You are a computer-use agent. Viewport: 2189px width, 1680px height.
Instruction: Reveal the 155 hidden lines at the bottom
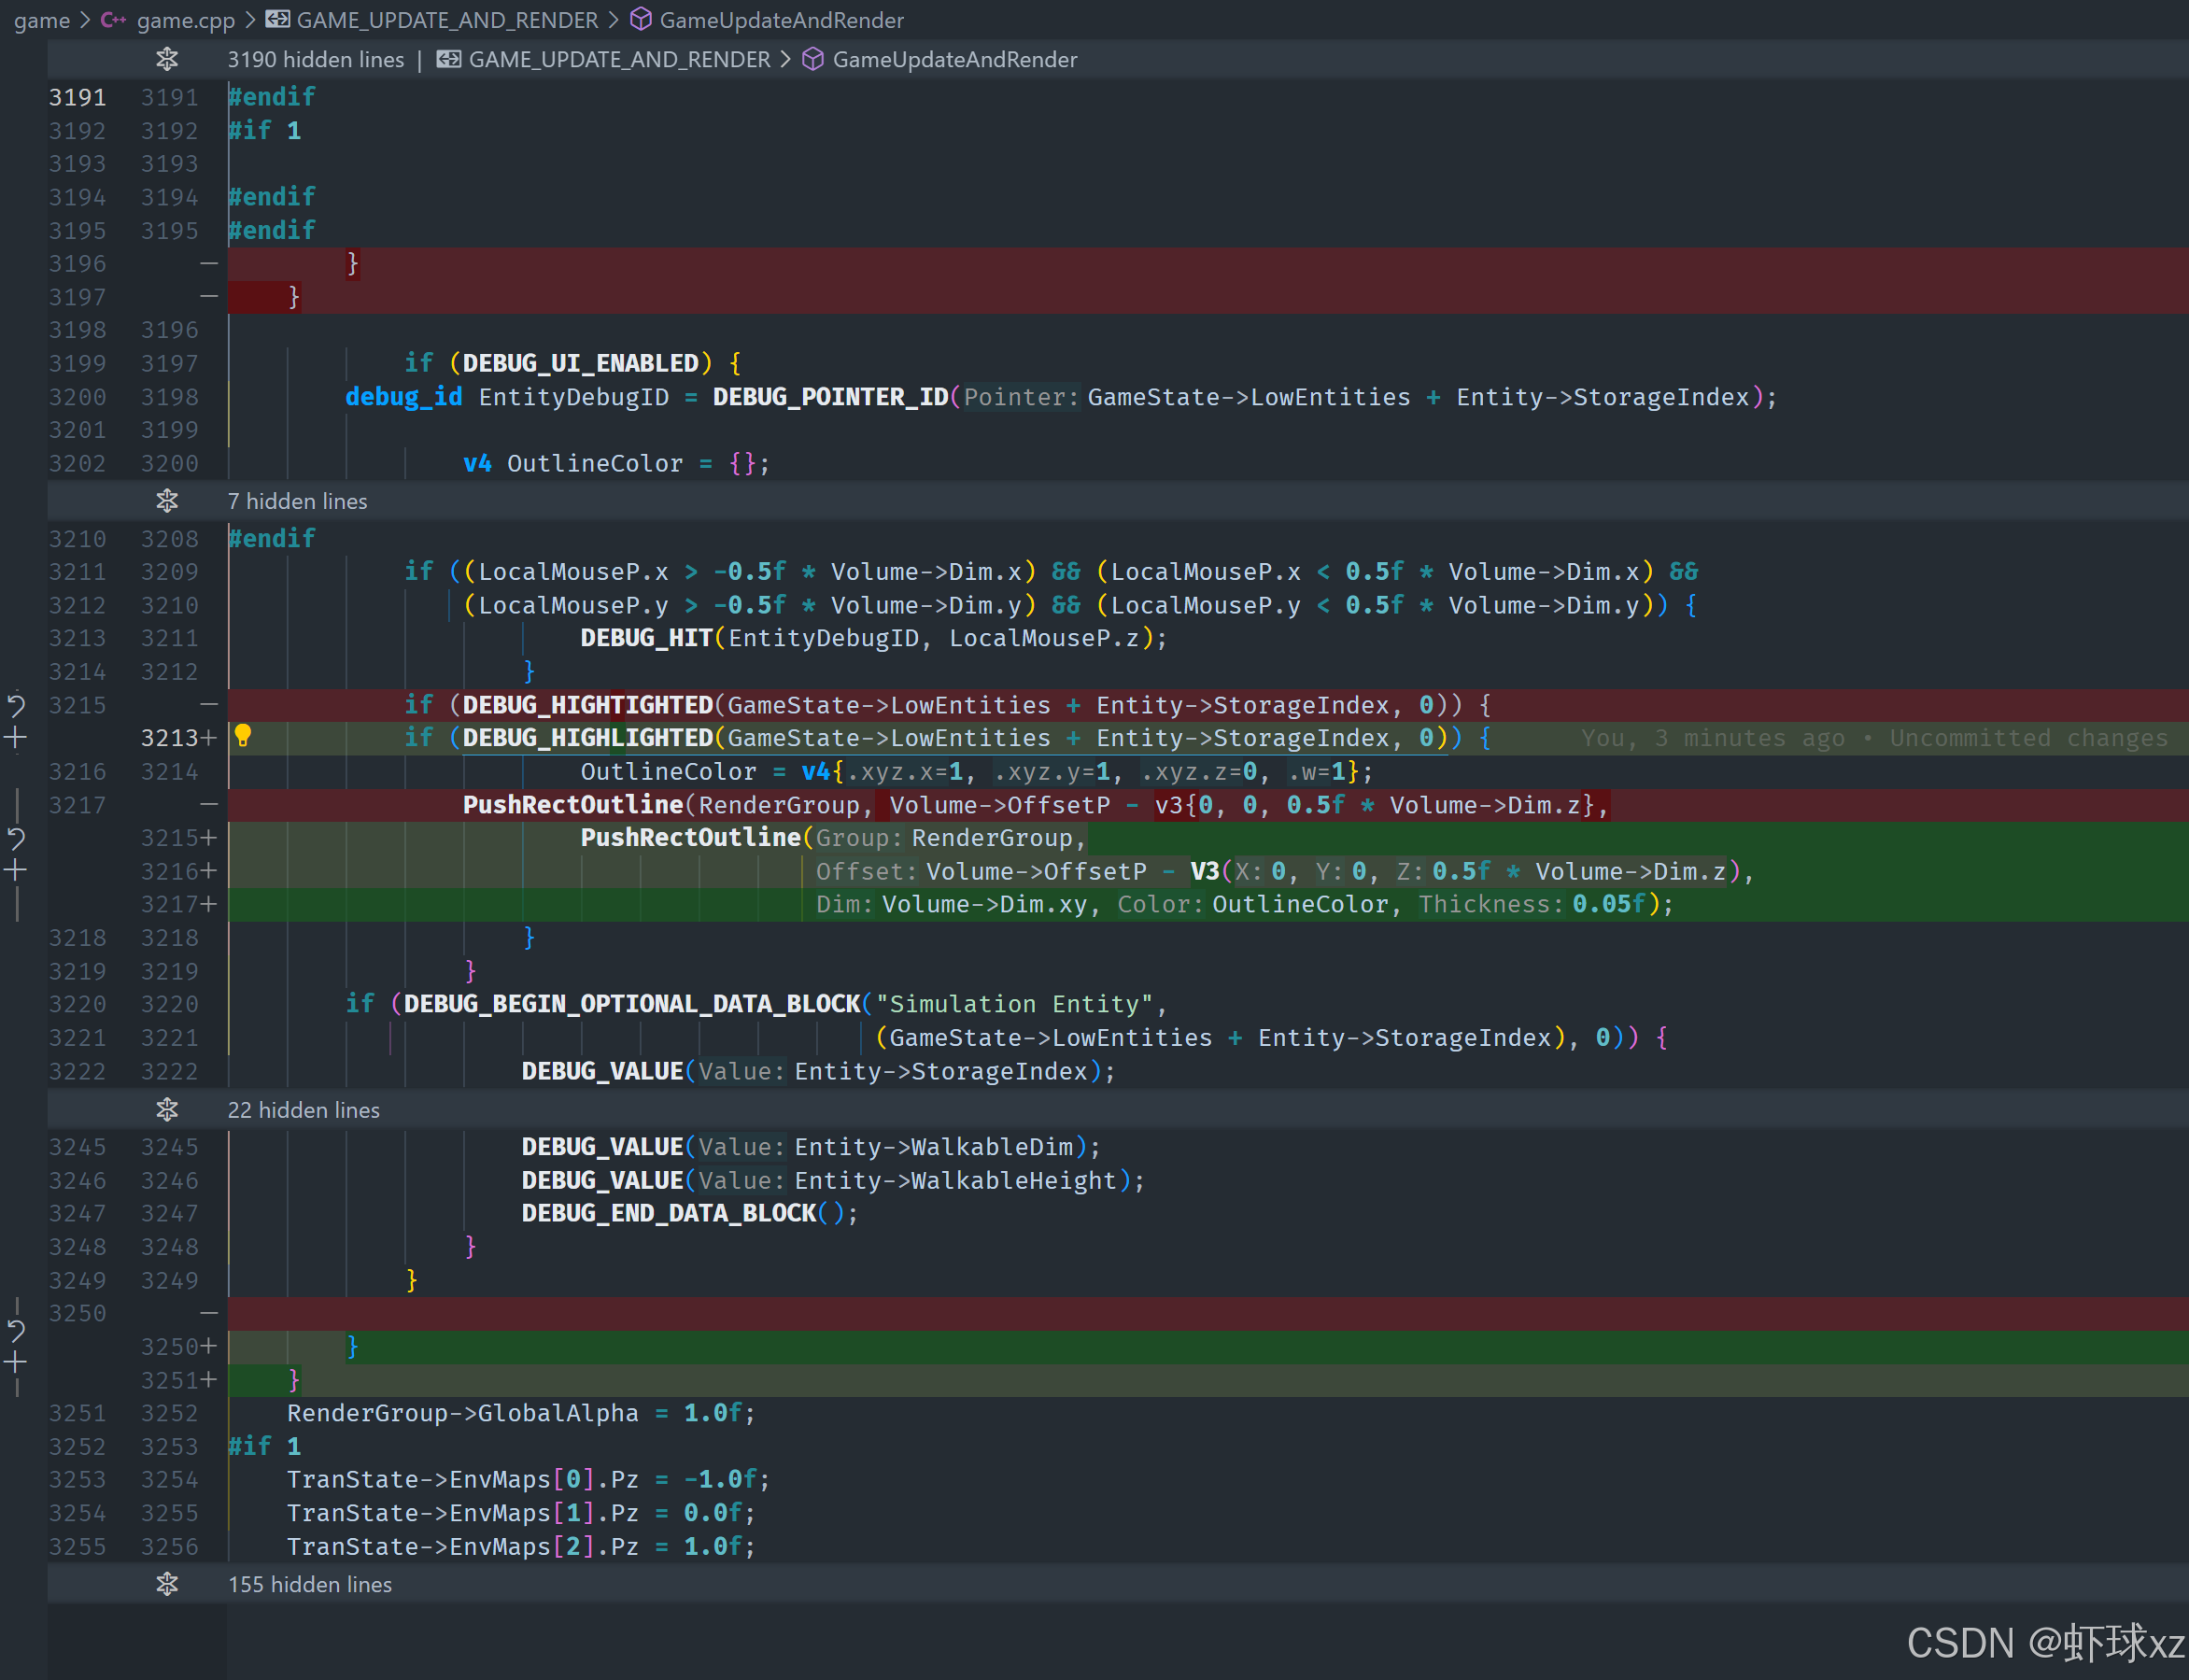click(x=167, y=1584)
